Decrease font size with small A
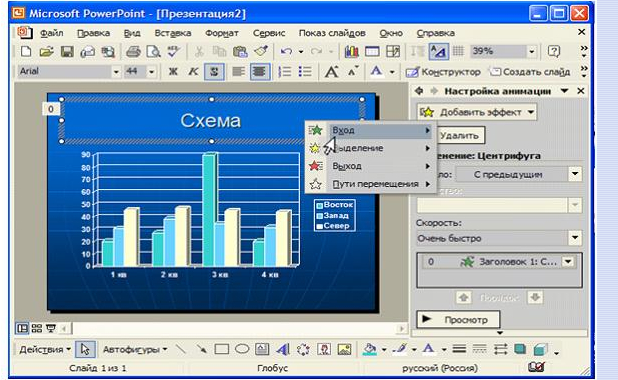618x380 pixels. coord(352,71)
